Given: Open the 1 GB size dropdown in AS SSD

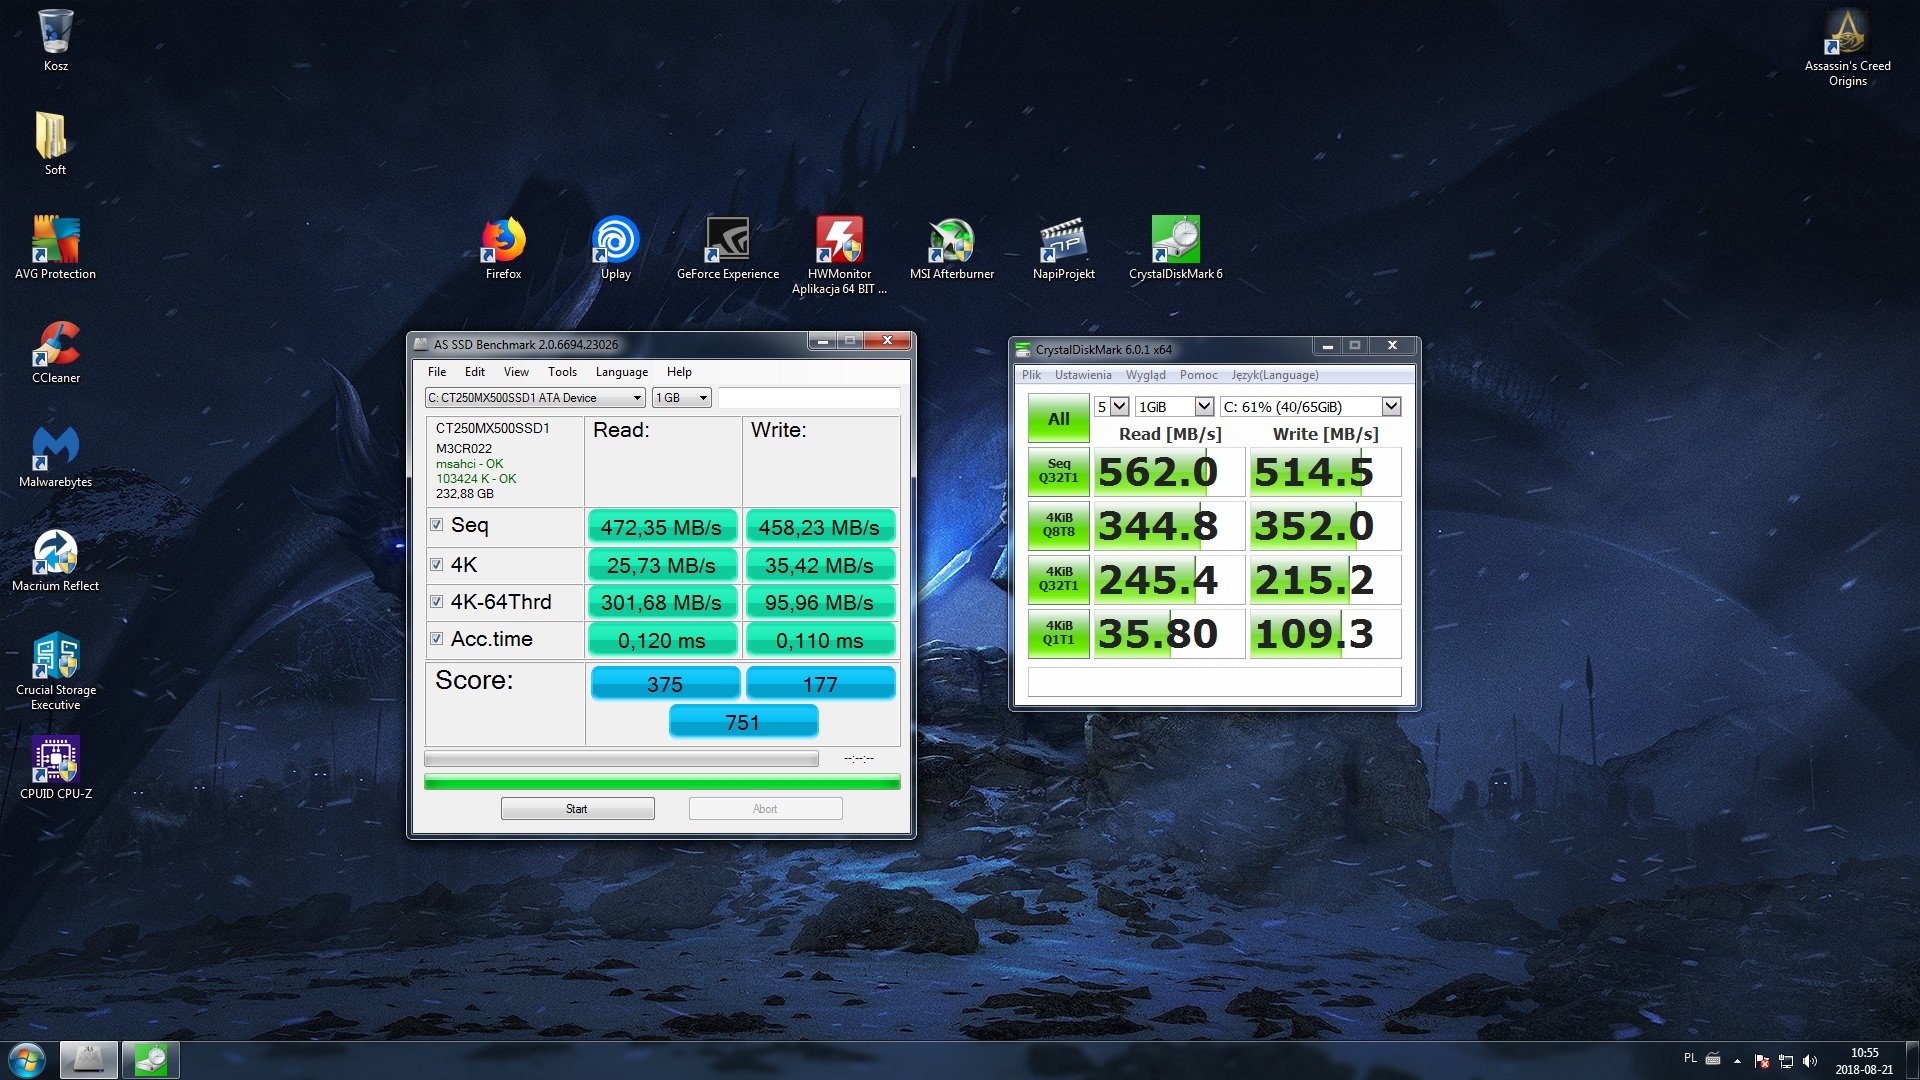Looking at the screenshot, I should pyautogui.click(x=682, y=398).
